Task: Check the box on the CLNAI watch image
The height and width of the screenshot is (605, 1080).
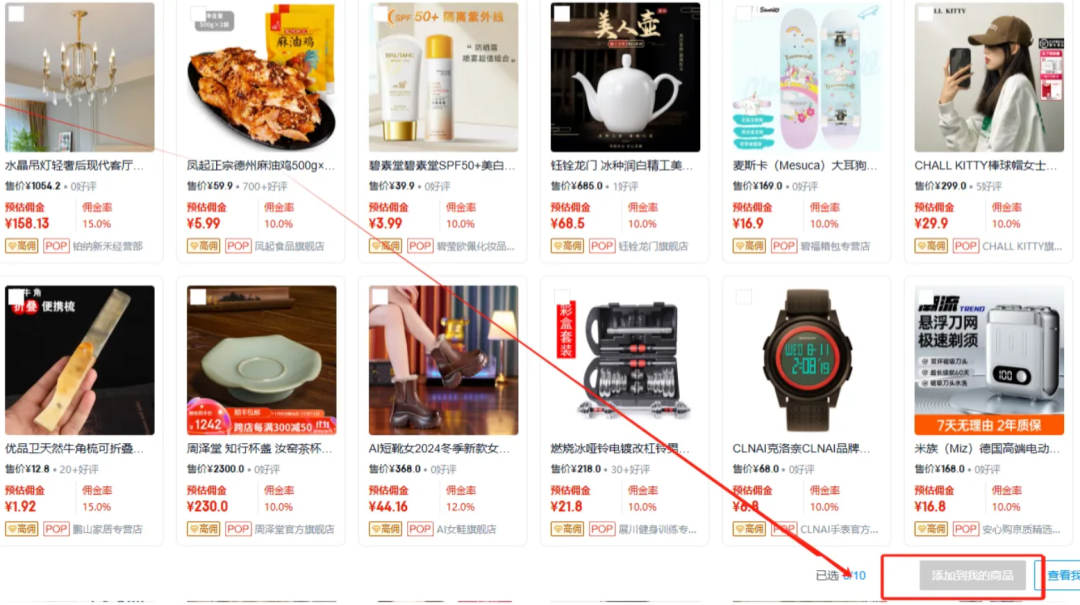Action: 743,297
